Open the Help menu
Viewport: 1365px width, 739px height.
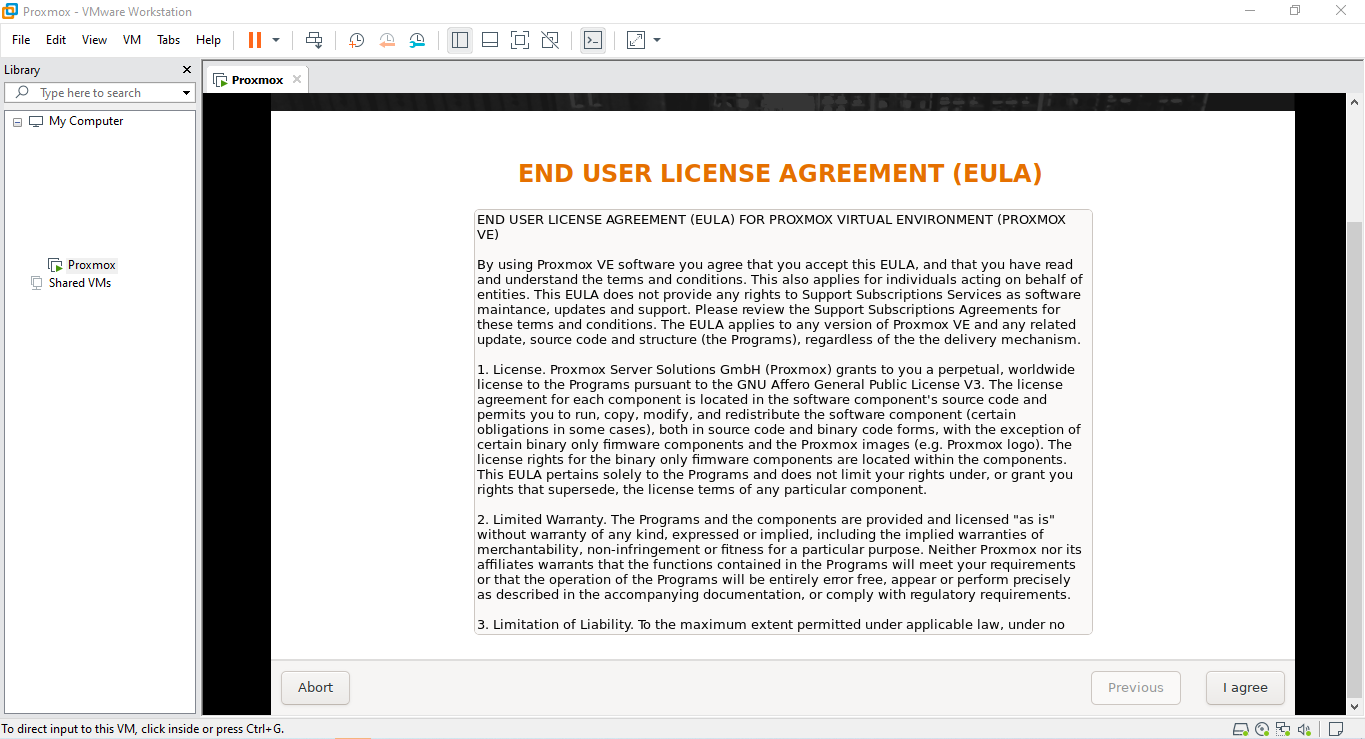208,40
